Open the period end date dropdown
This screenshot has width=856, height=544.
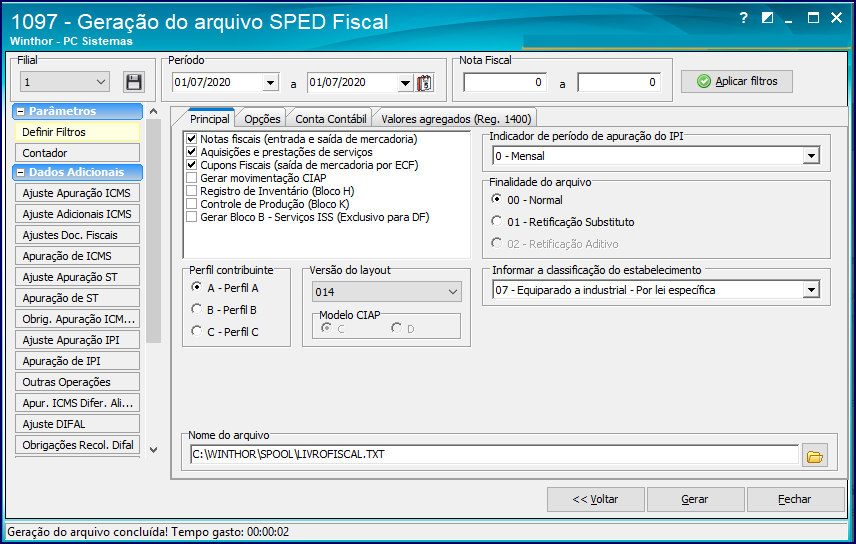pyautogui.click(x=405, y=82)
